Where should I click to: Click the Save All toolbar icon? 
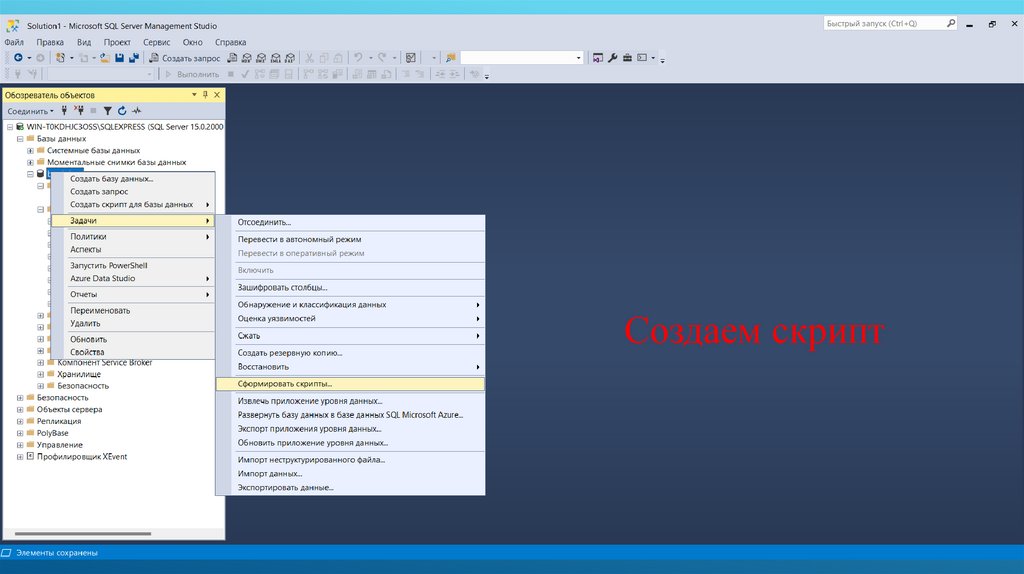tap(133, 58)
